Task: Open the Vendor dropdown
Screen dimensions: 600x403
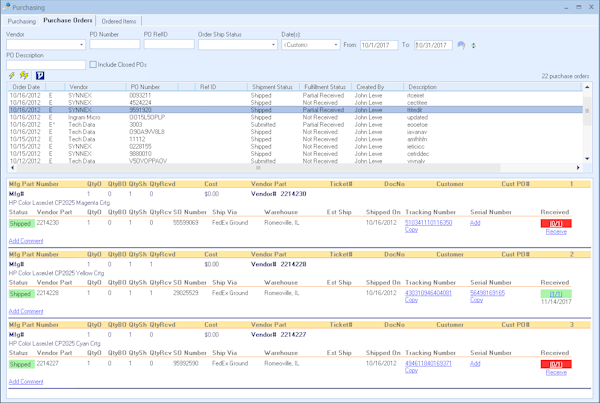Action: click(x=81, y=45)
